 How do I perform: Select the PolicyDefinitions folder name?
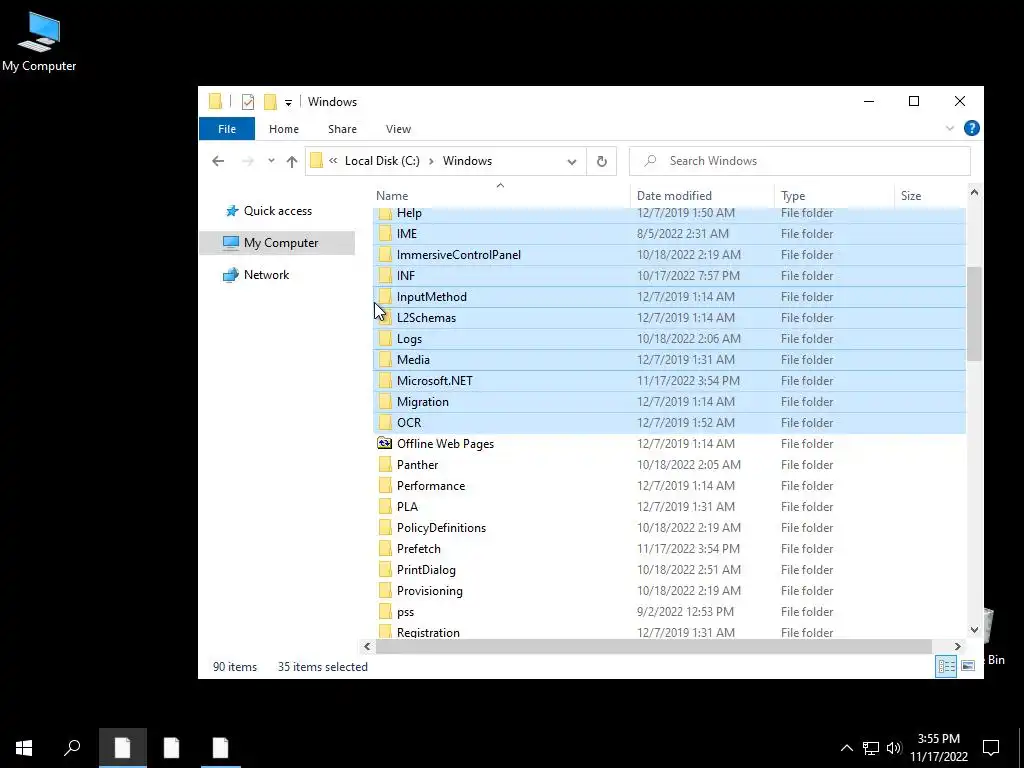tap(441, 528)
